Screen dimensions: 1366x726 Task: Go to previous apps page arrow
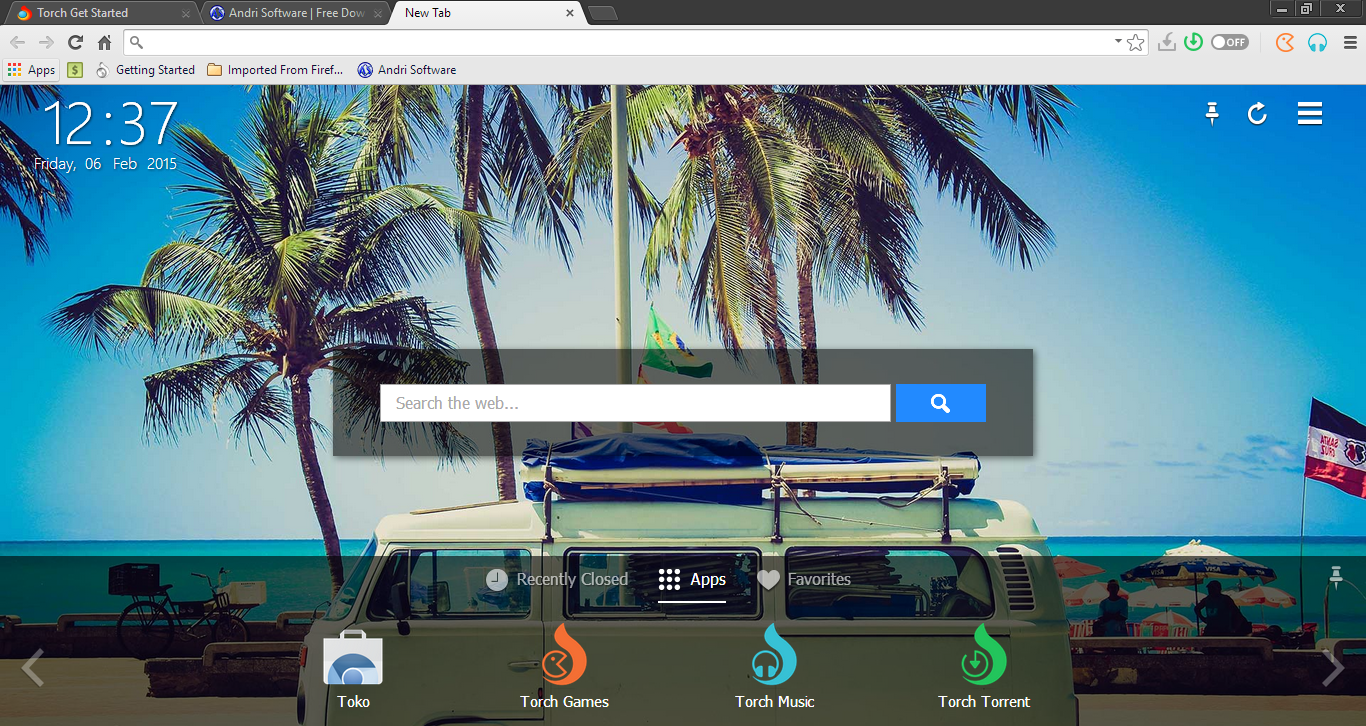tap(33, 668)
